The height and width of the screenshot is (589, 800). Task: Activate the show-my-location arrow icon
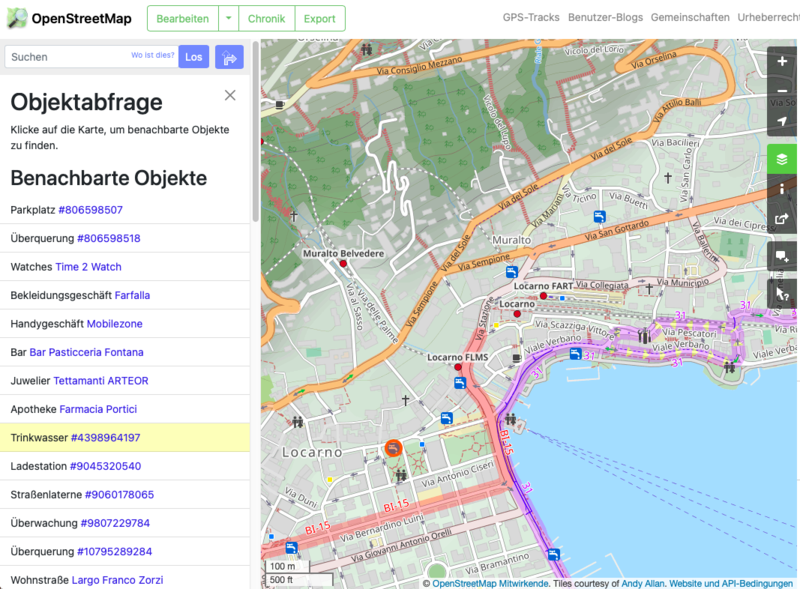point(783,119)
